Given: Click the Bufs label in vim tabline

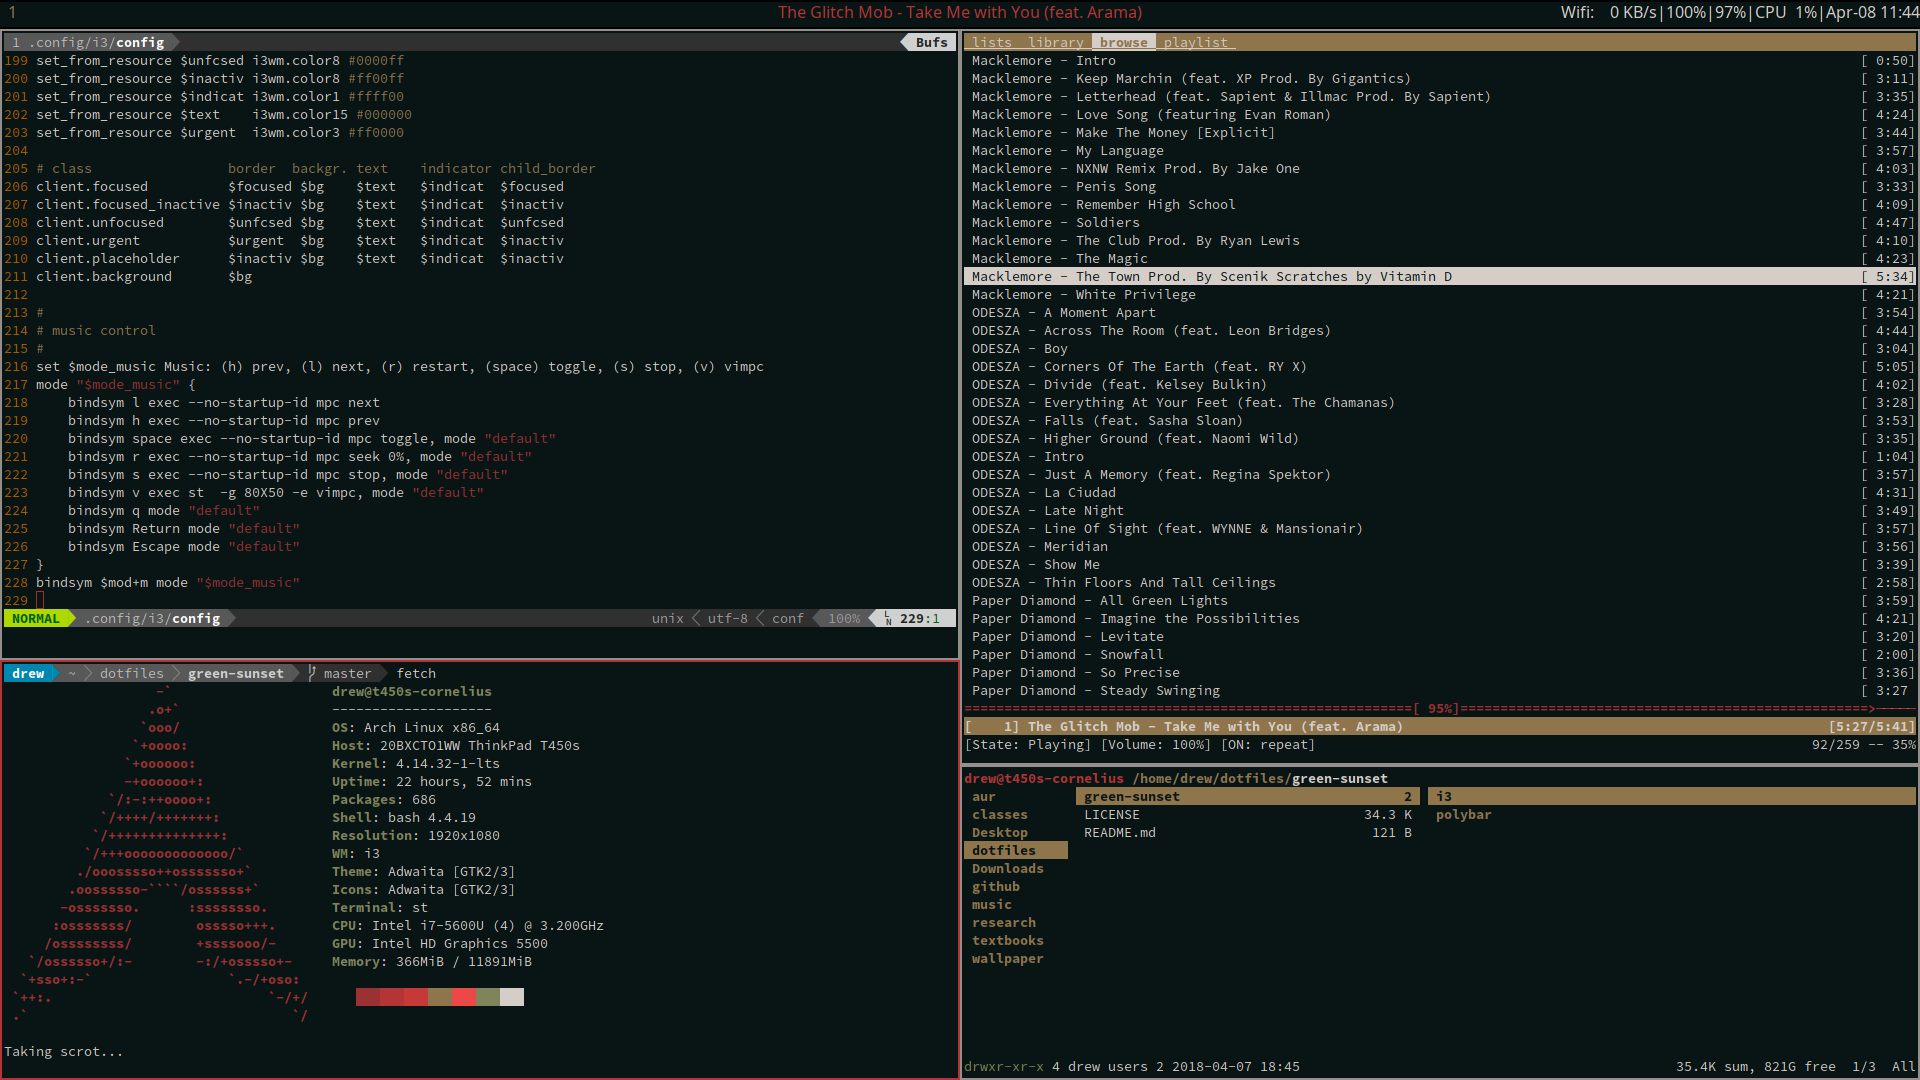Looking at the screenshot, I should pyautogui.click(x=931, y=42).
